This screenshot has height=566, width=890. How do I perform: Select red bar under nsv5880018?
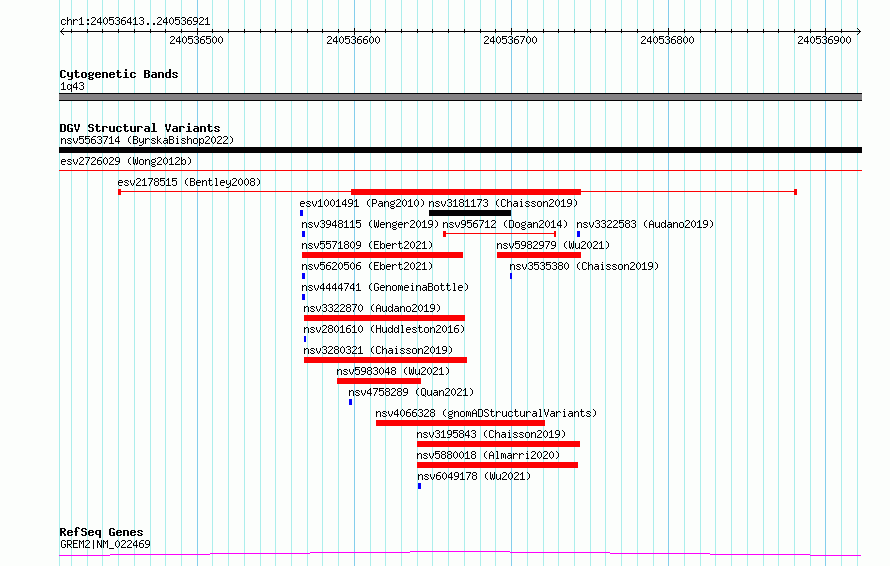497,465
